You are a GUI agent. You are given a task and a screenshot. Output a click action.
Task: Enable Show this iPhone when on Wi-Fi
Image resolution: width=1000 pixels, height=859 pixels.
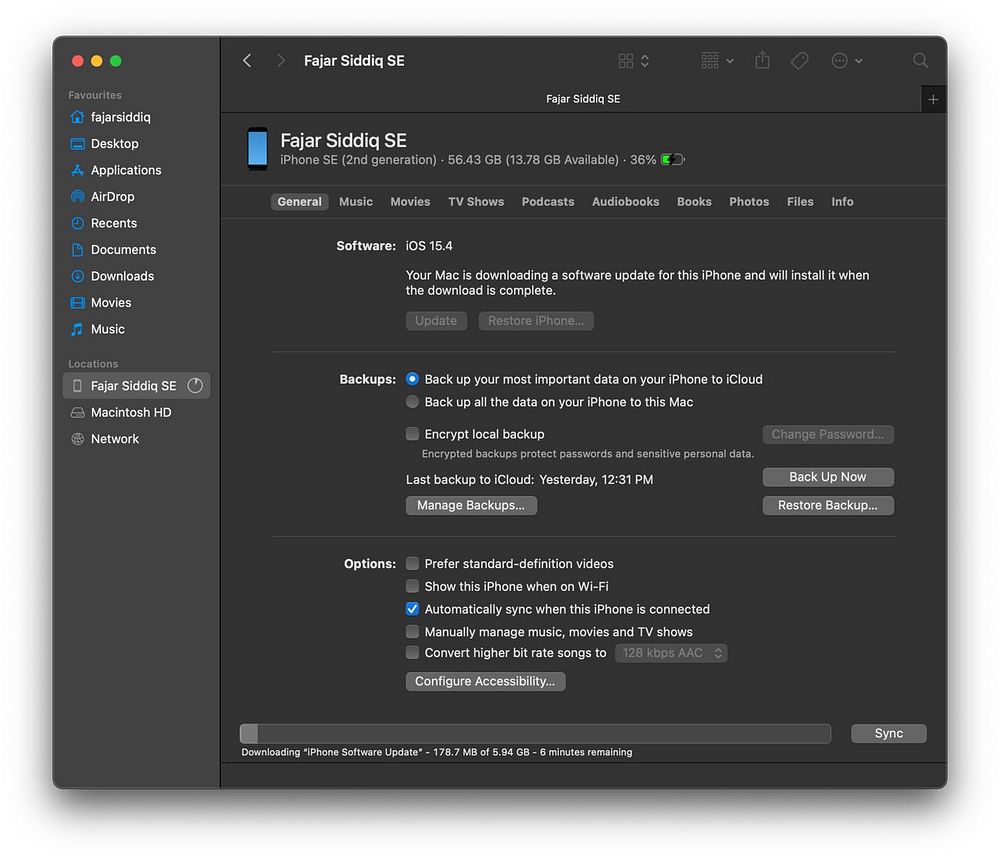click(413, 586)
